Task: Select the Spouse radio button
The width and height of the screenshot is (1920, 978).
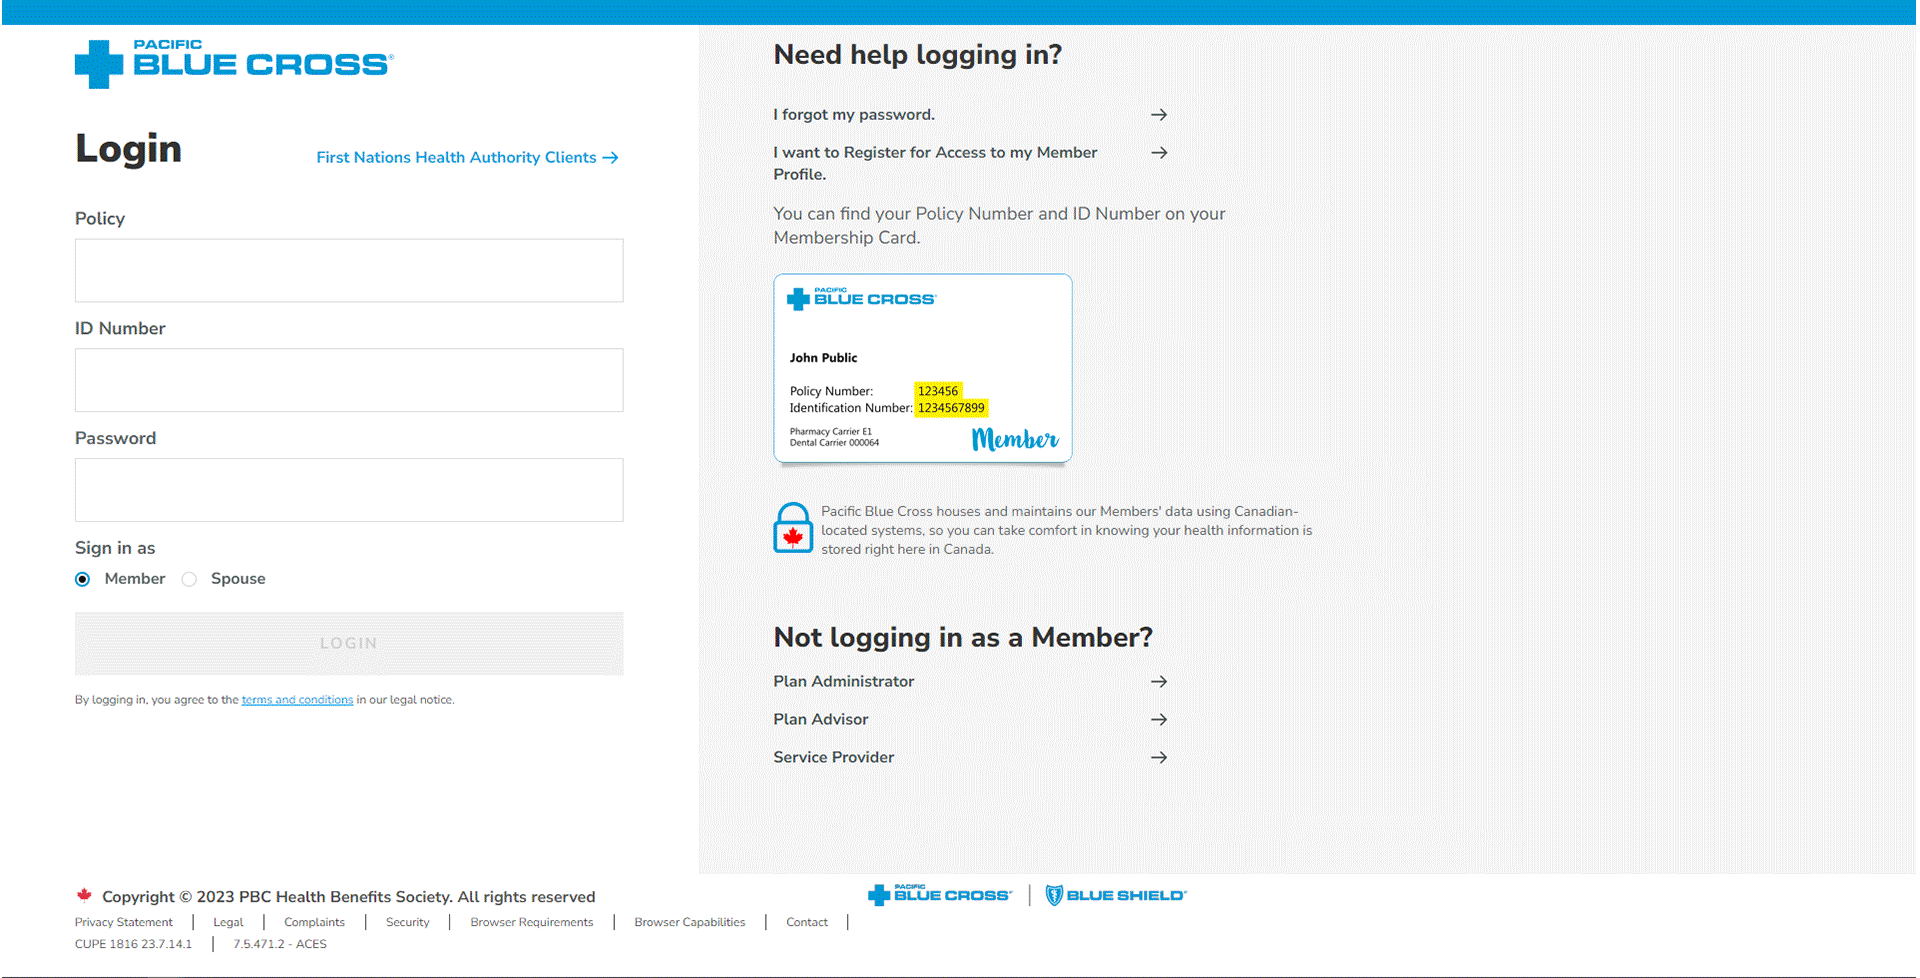Action: click(189, 579)
